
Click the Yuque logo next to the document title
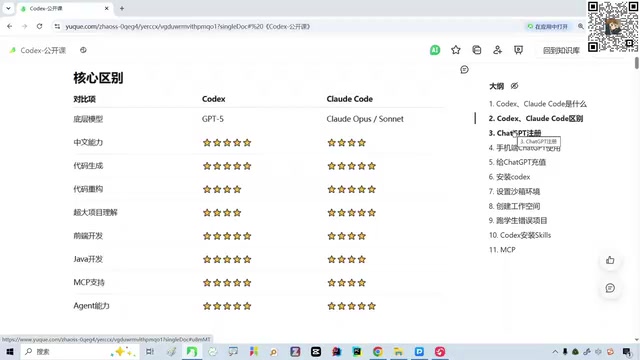pos(13,50)
